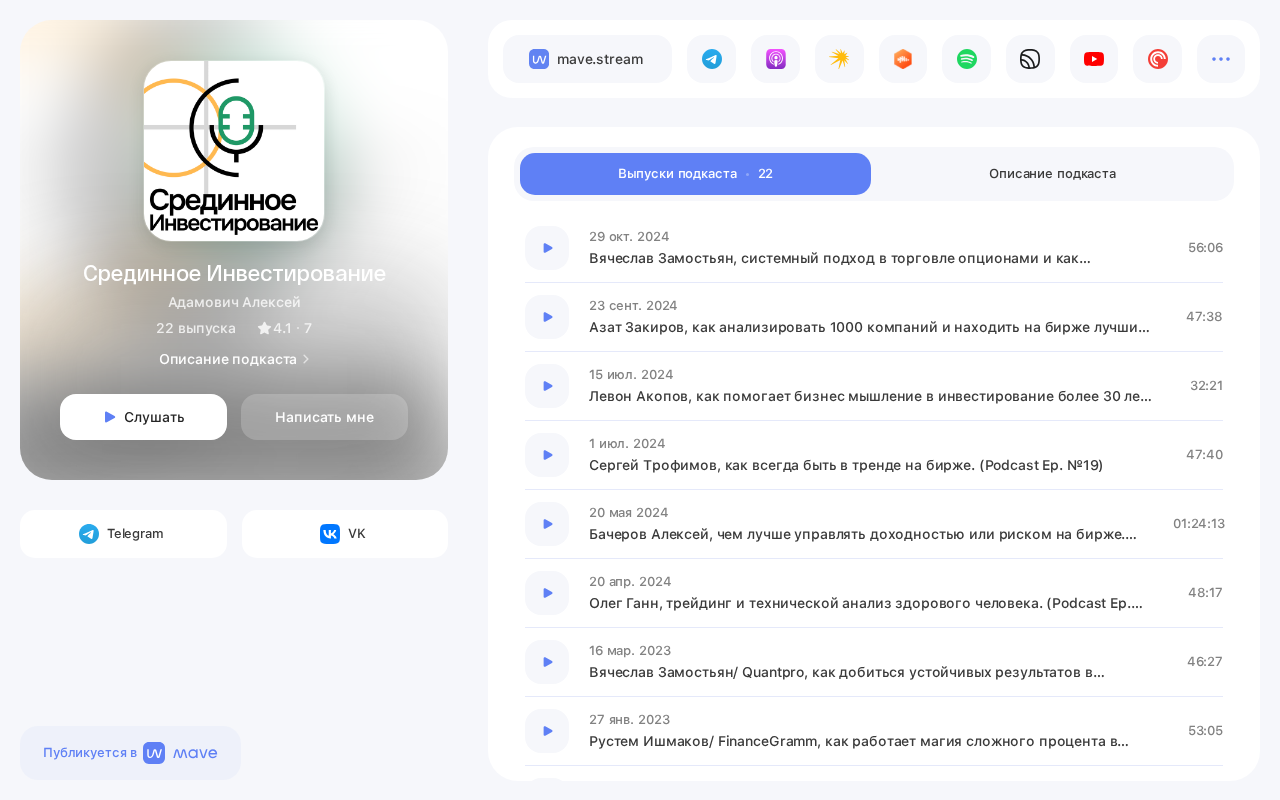The width and height of the screenshot is (1280, 800).
Task: Open the podcast in Apple Podcasts
Action: point(775,59)
